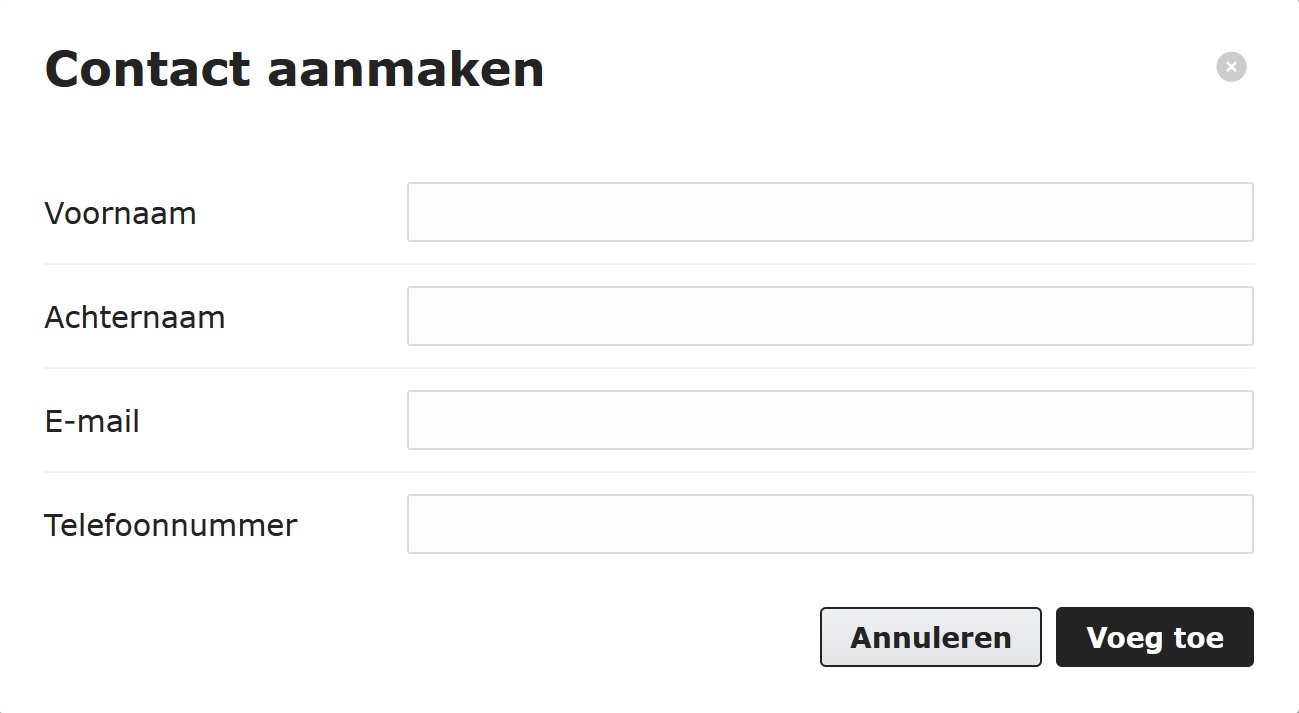This screenshot has width=1299, height=713.
Task: Click the Telefoonnummer input box
Action: 830,524
